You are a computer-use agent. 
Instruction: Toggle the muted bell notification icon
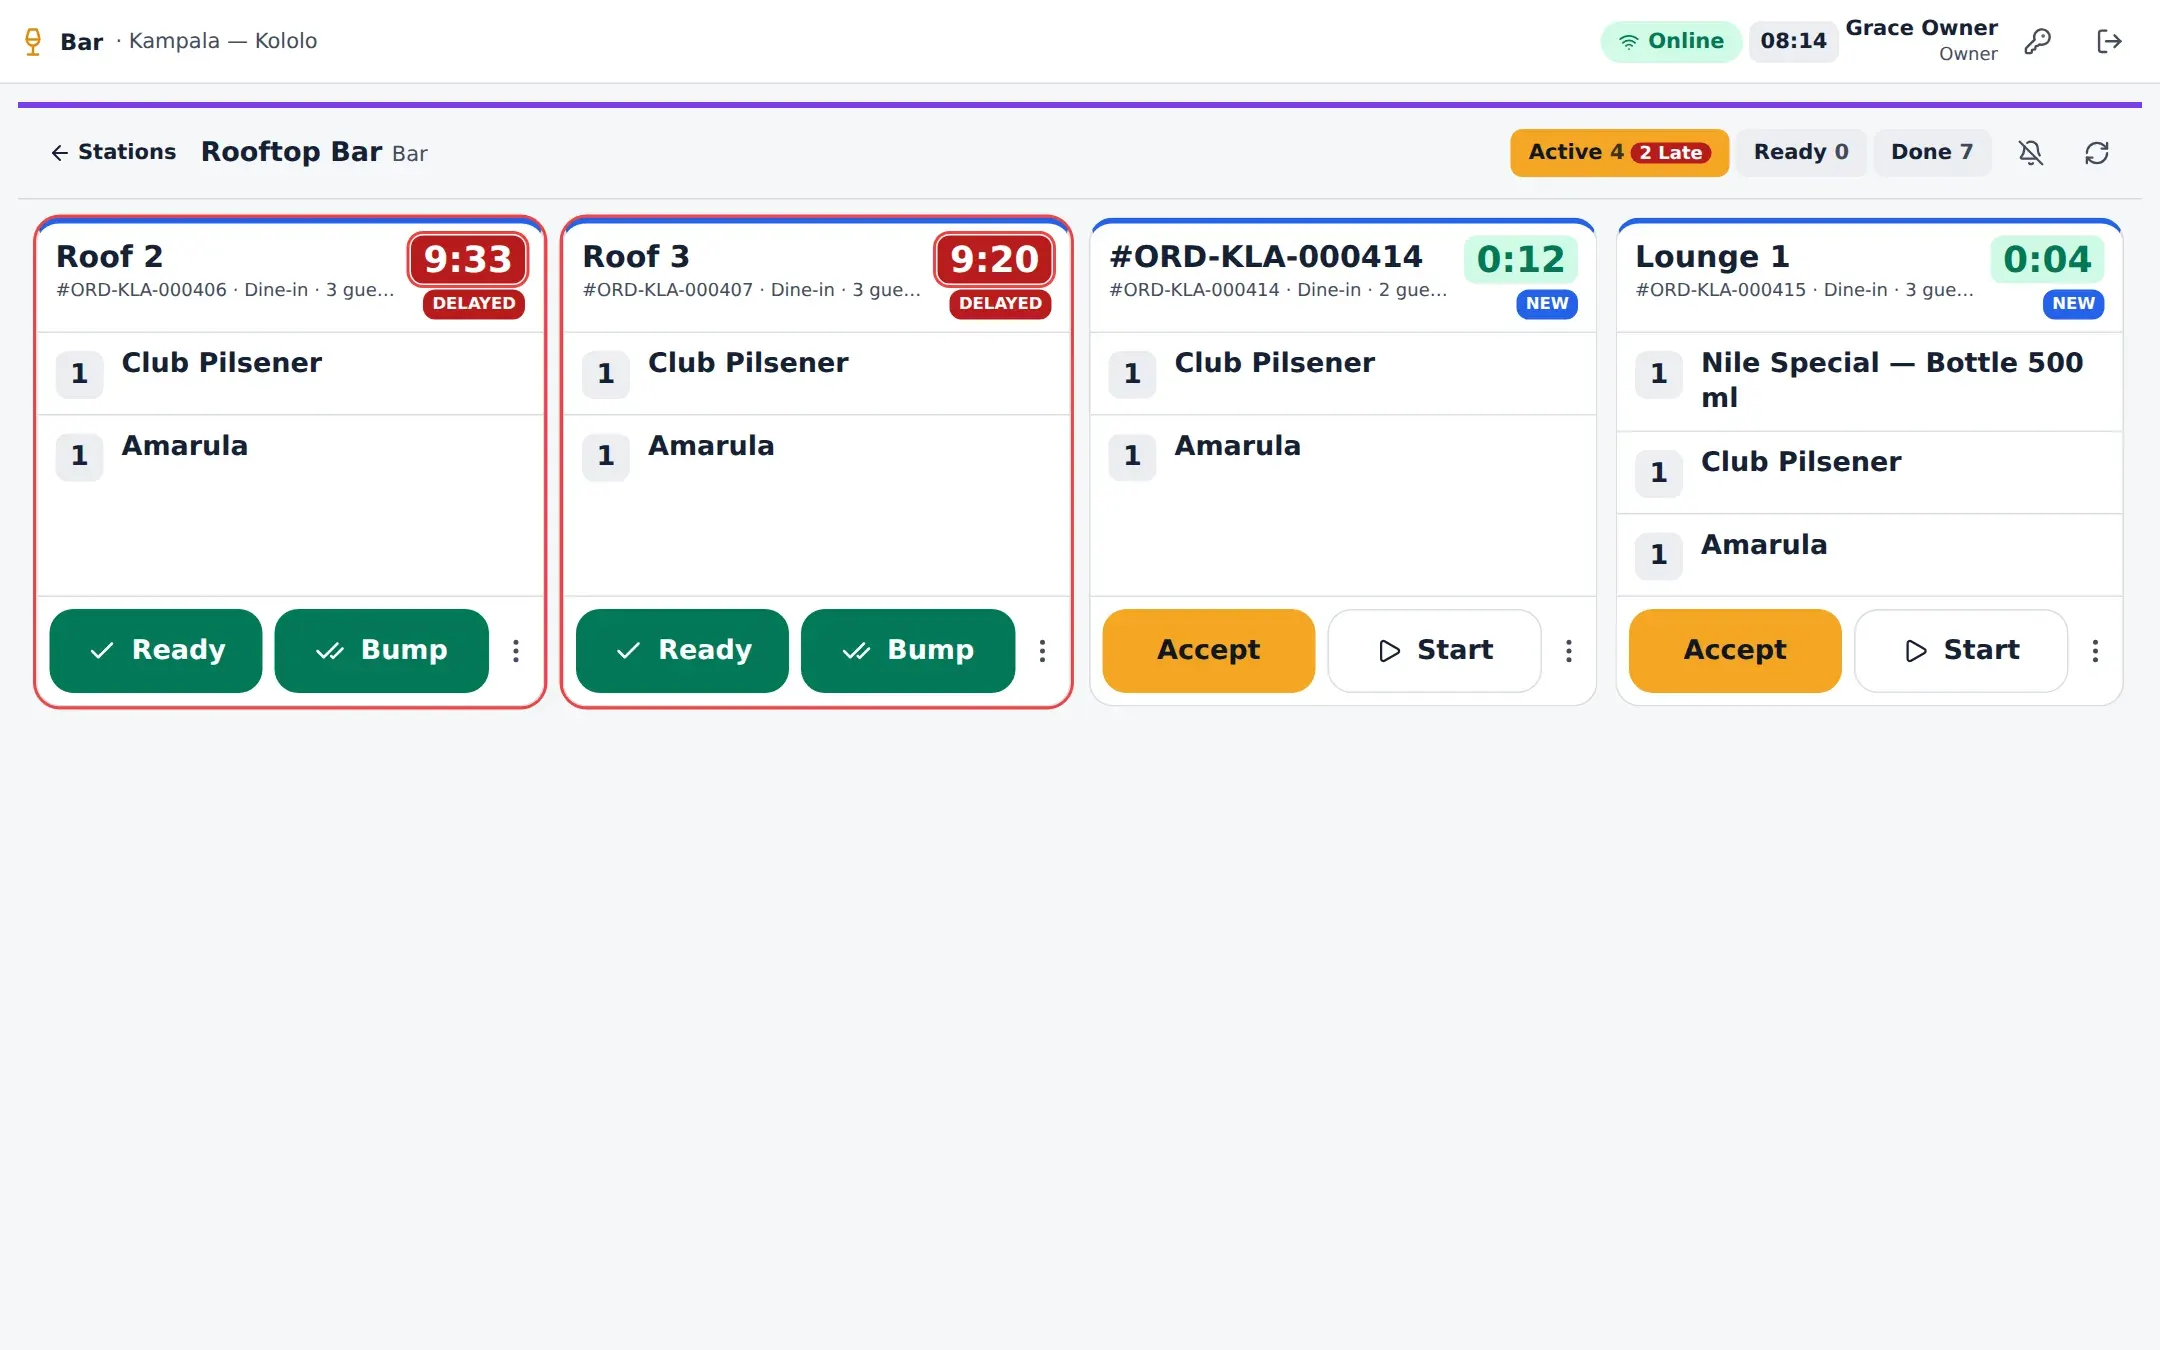(2031, 152)
